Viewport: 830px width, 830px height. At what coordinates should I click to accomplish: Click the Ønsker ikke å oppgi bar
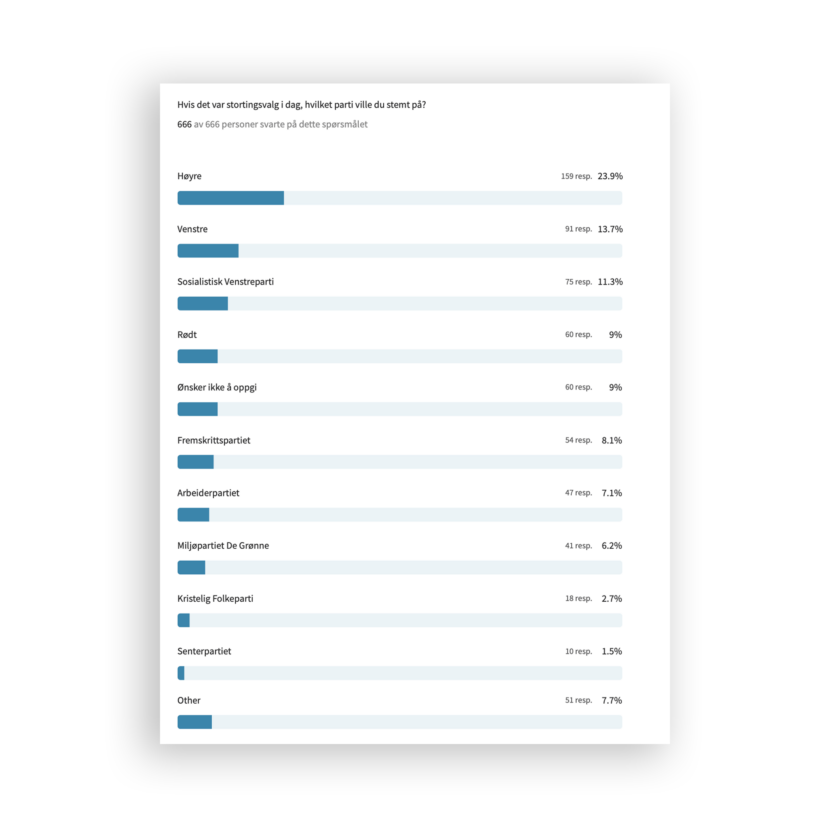tap(399, 409)
